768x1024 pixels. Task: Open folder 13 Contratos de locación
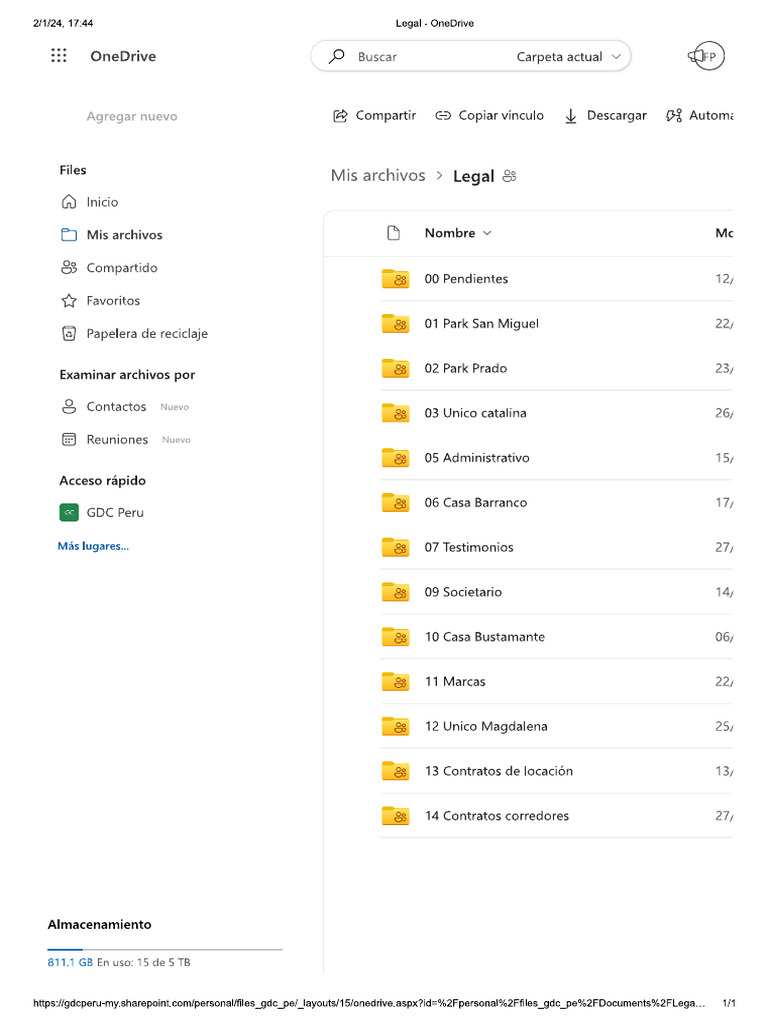[499, 771]
